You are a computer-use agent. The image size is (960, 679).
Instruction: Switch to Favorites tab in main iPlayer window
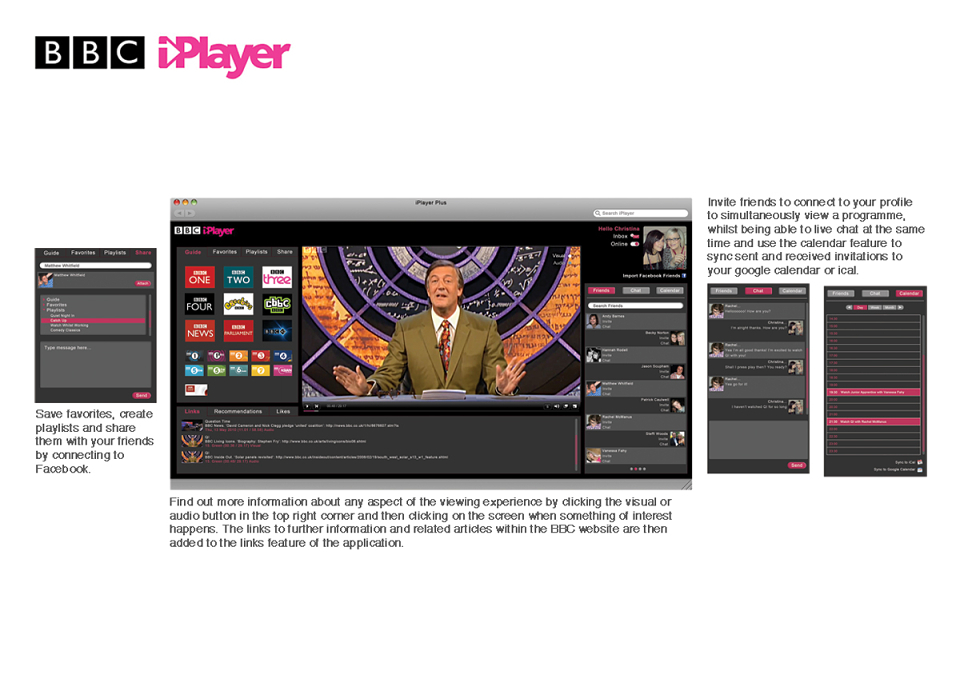tap(225, 252)
